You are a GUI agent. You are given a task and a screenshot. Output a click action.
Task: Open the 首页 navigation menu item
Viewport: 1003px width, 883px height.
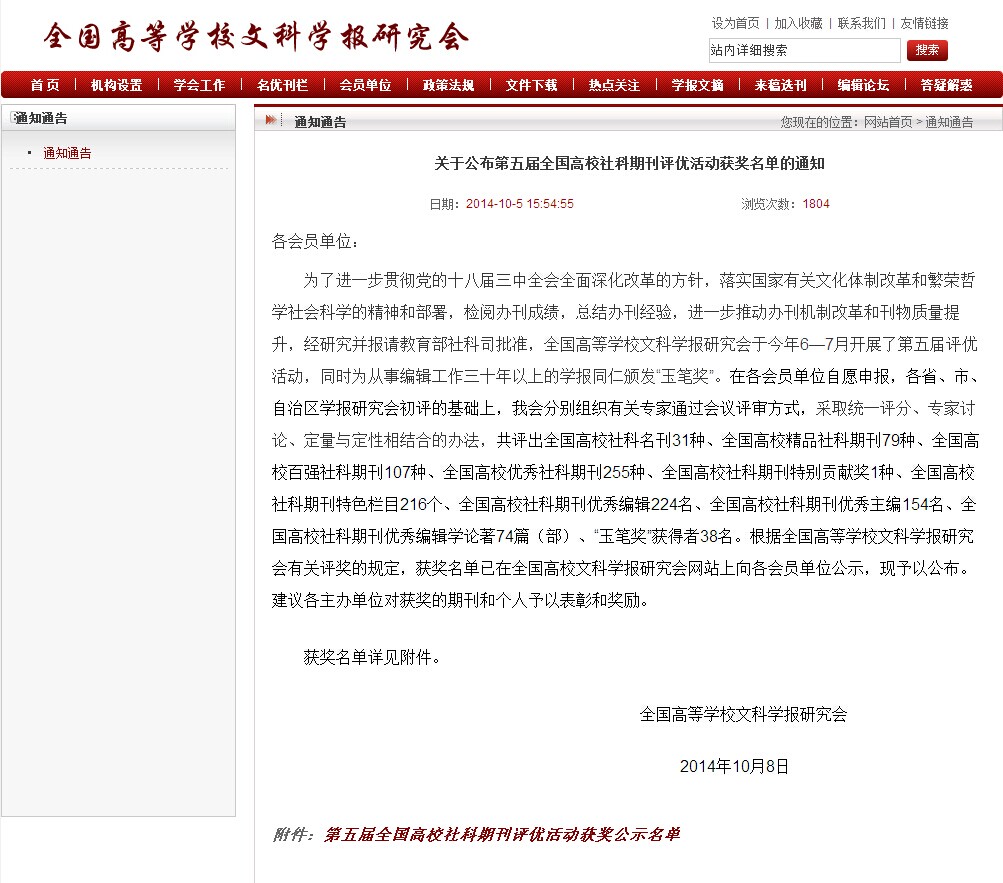(x=45, y=85)
